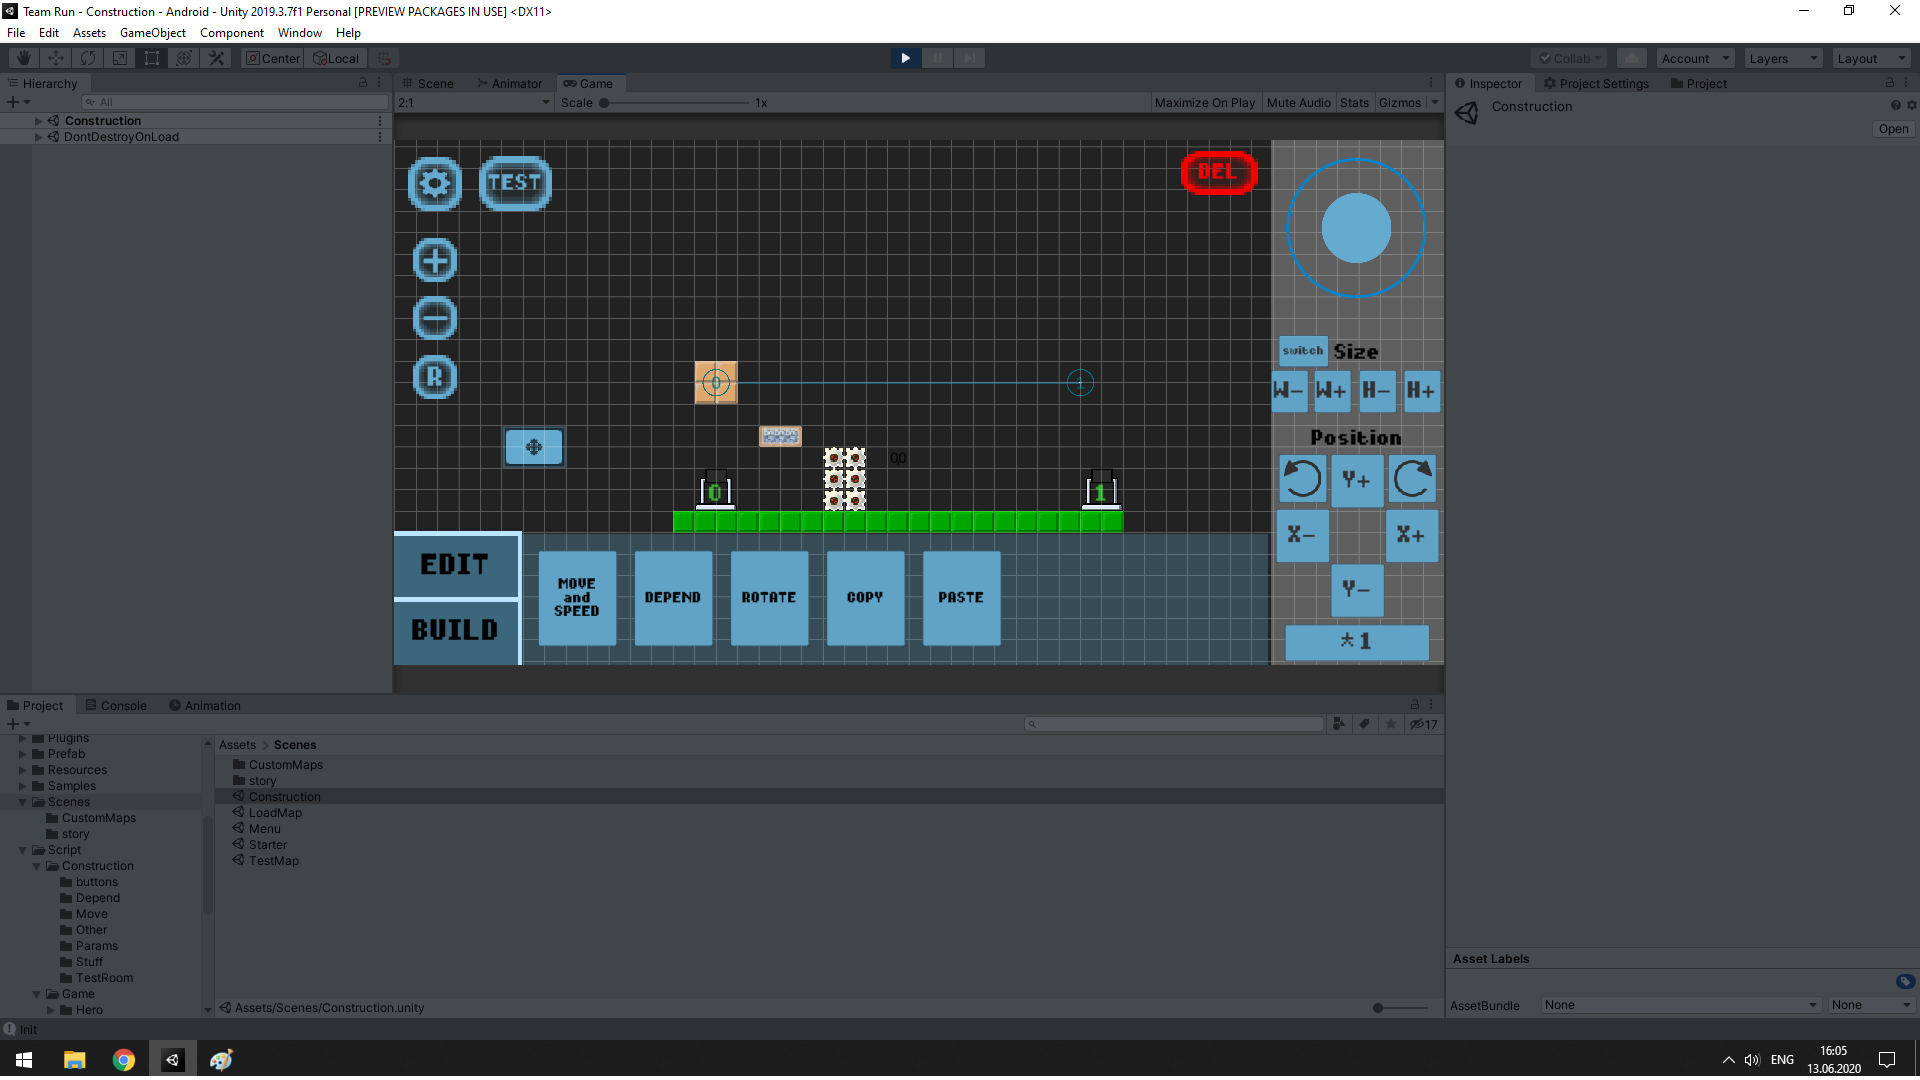
Task: Toggle Mute Audio in Game view
Action: pyautogui.click(x=1298, y=103)
